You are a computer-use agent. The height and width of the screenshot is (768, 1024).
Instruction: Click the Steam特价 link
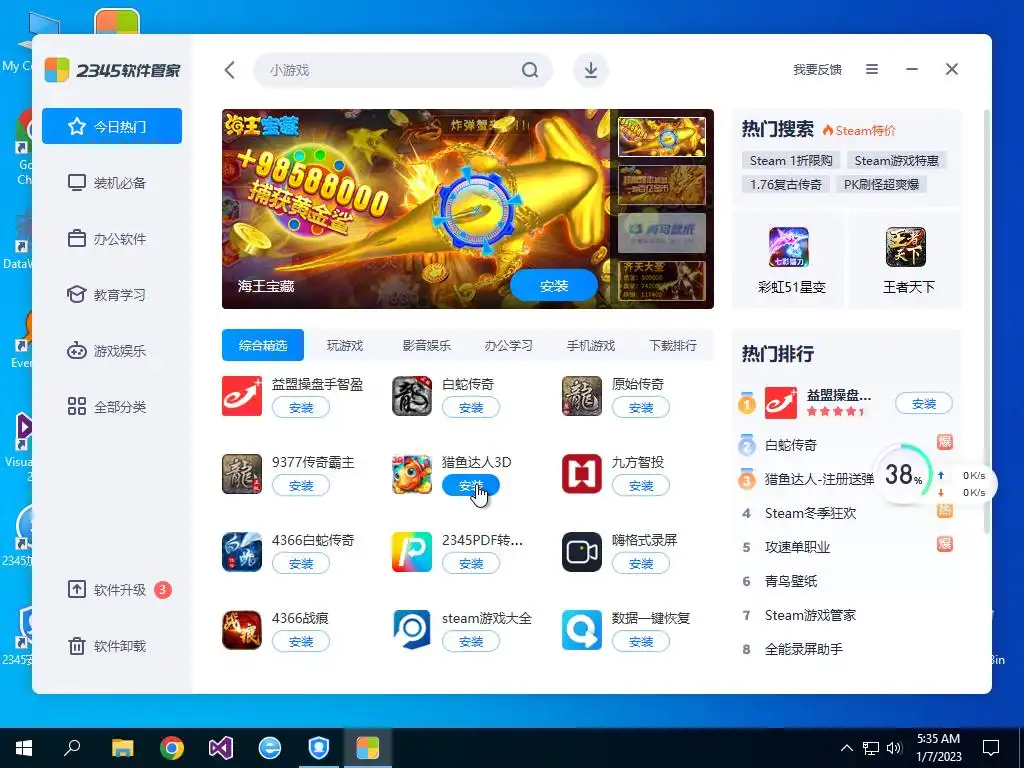click(859, 130)
